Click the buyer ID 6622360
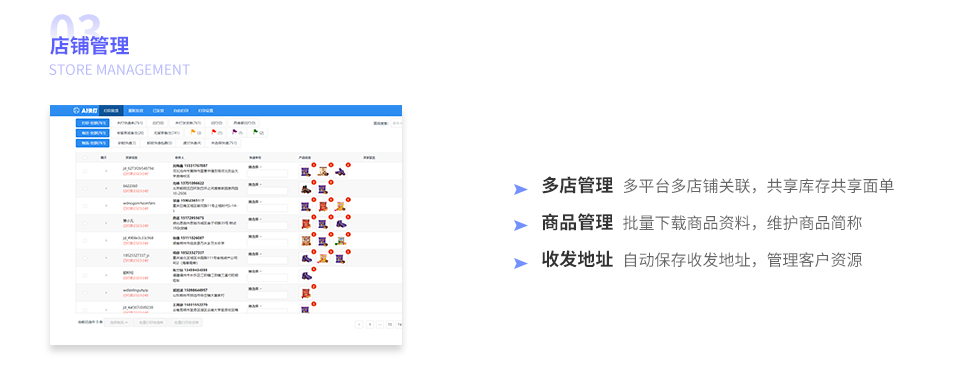This screenshot has height=373, width=980. coord(130,186)
